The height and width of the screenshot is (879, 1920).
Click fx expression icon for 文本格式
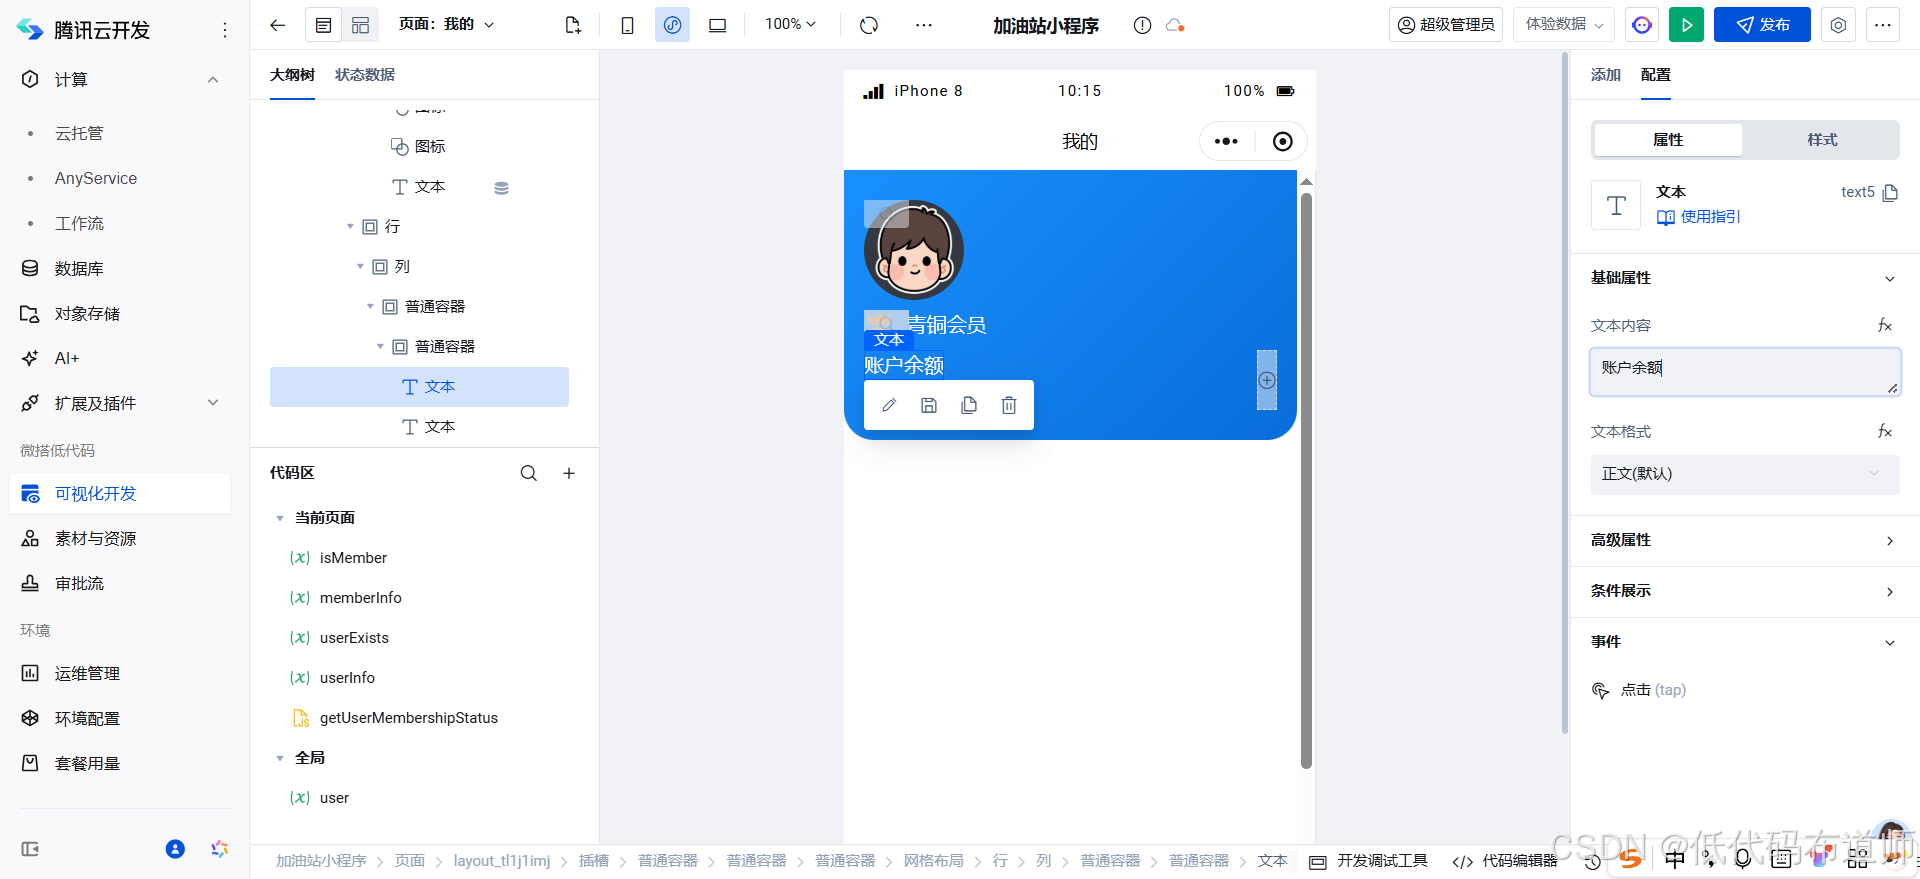1885,431
